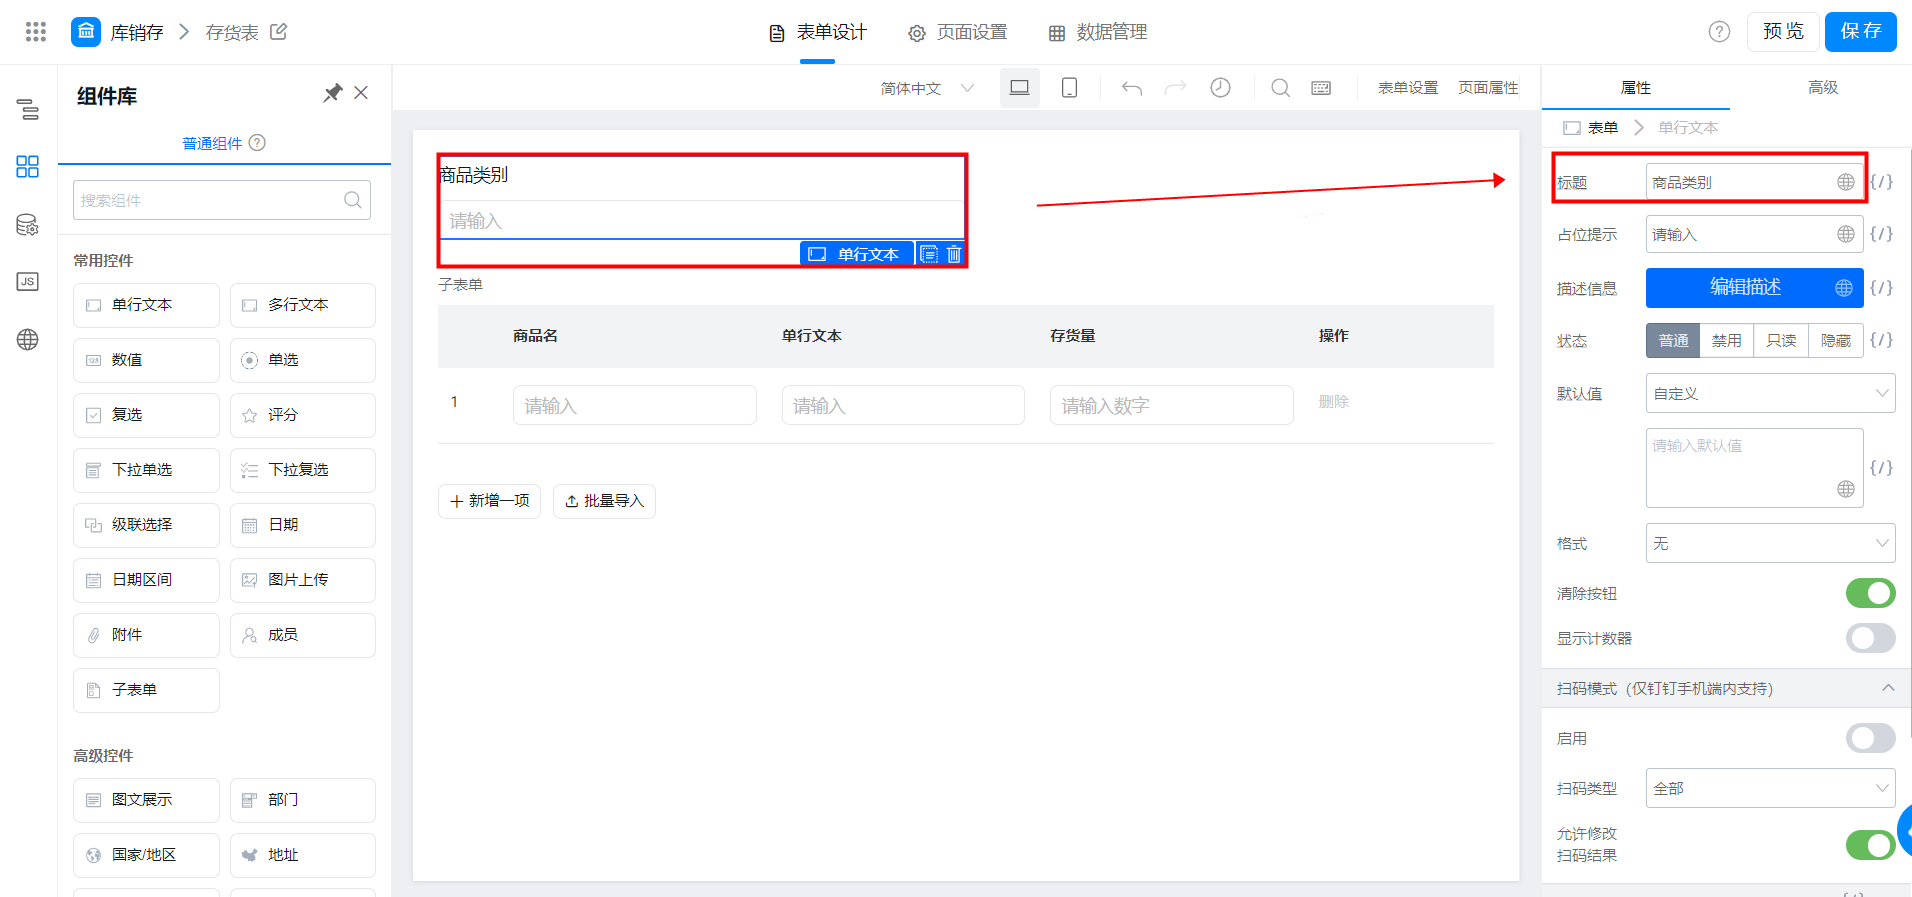Viewport: 1912px width, 897px height.
Task: Open the help question mark icon
Action: point(1719,32)
